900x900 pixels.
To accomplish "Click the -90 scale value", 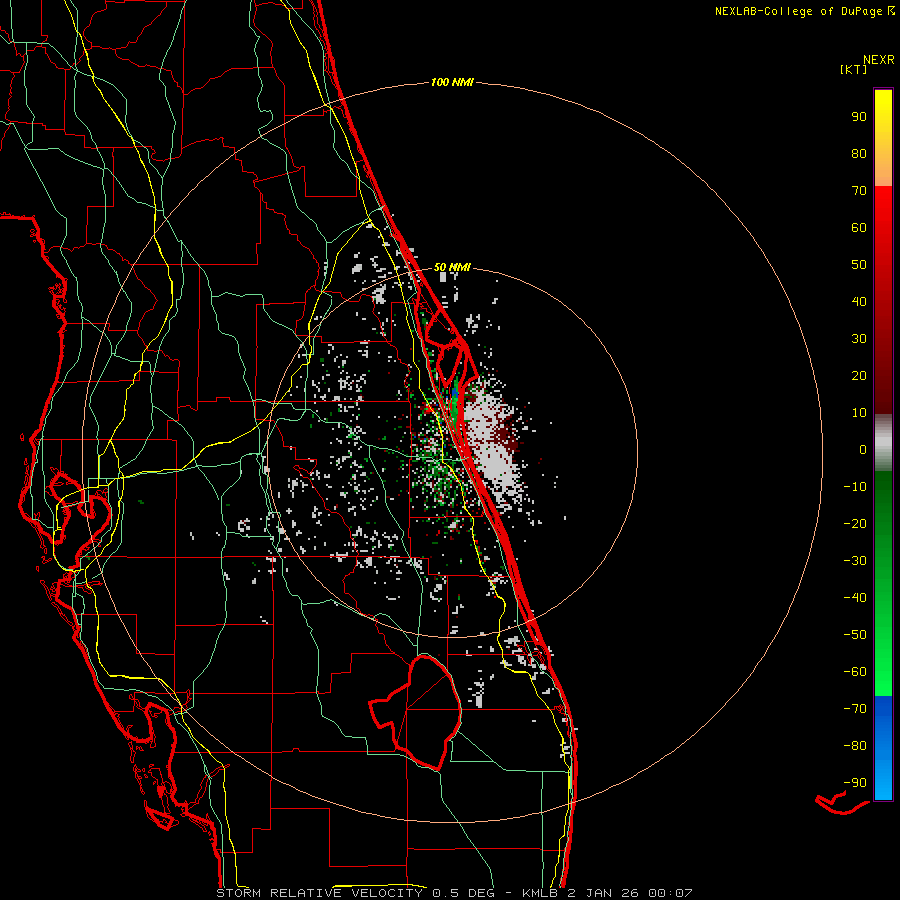I will click(x=855, y=783).
